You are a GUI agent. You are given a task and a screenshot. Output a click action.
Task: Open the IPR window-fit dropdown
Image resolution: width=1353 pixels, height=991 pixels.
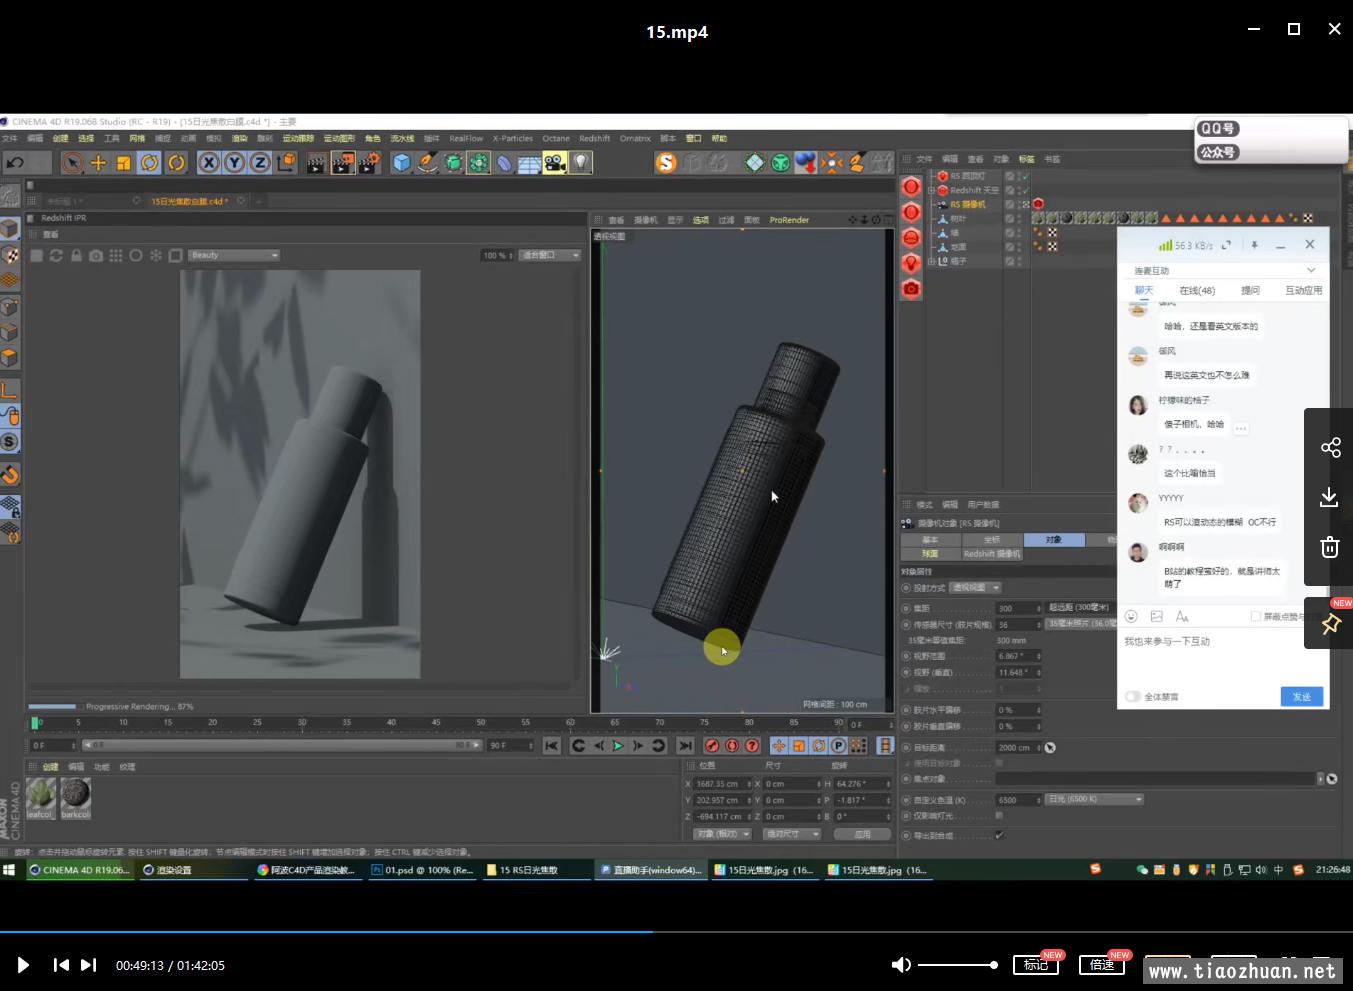click(x=550, y=255)
